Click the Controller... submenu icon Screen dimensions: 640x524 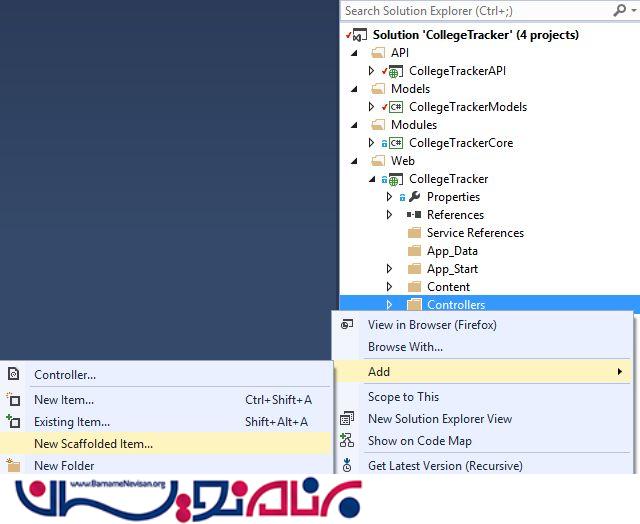tap(13, 374)
